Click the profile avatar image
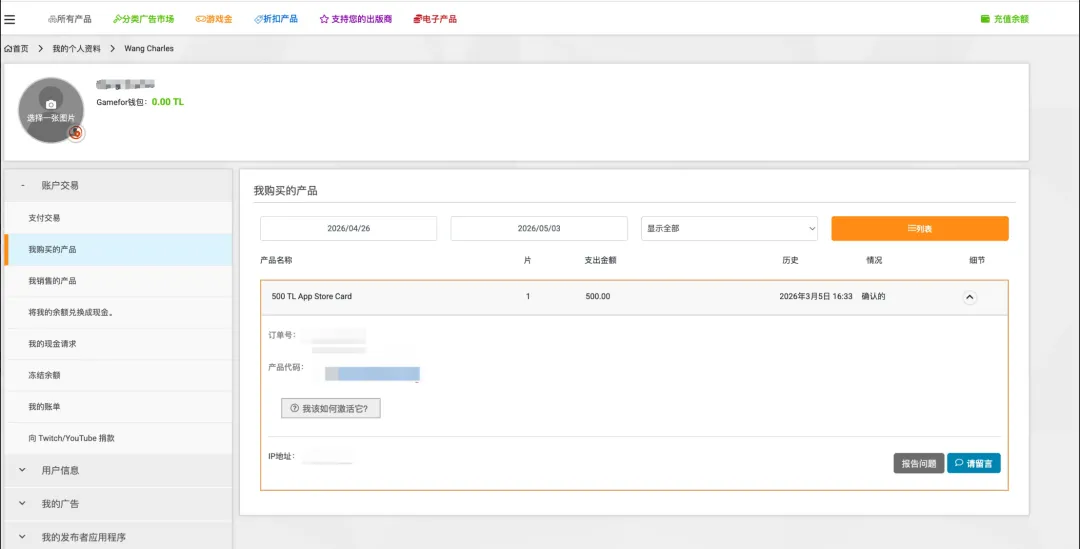 [x=51, y=110]
